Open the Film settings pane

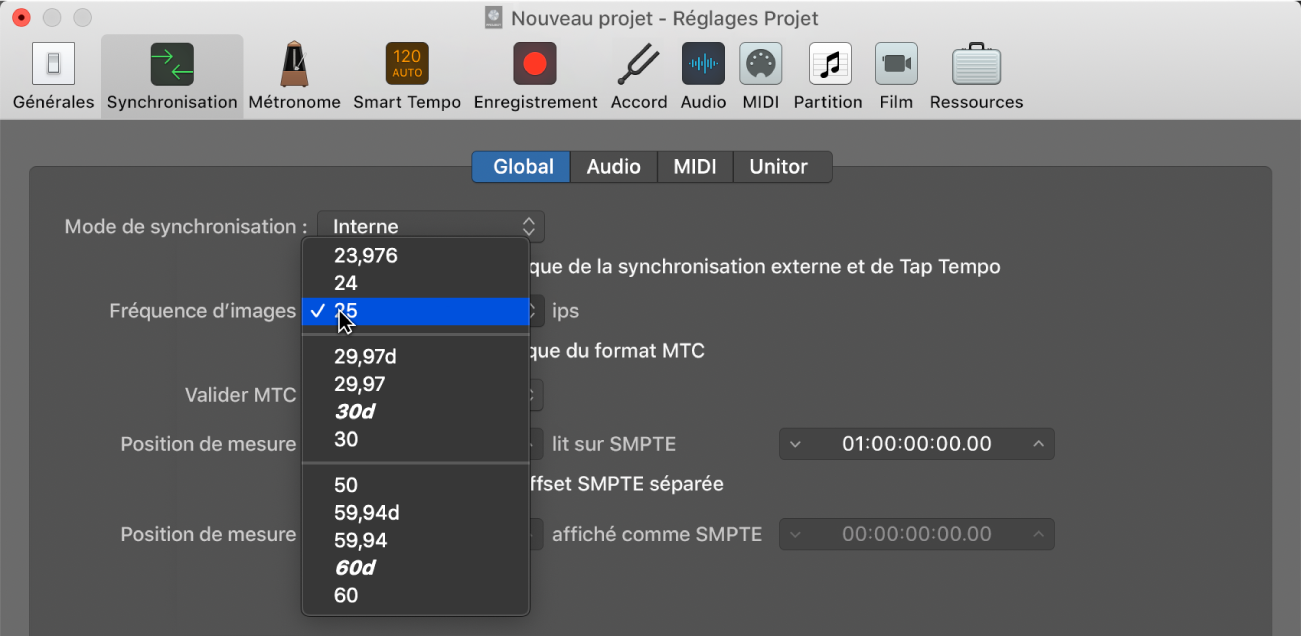[896, 77]
